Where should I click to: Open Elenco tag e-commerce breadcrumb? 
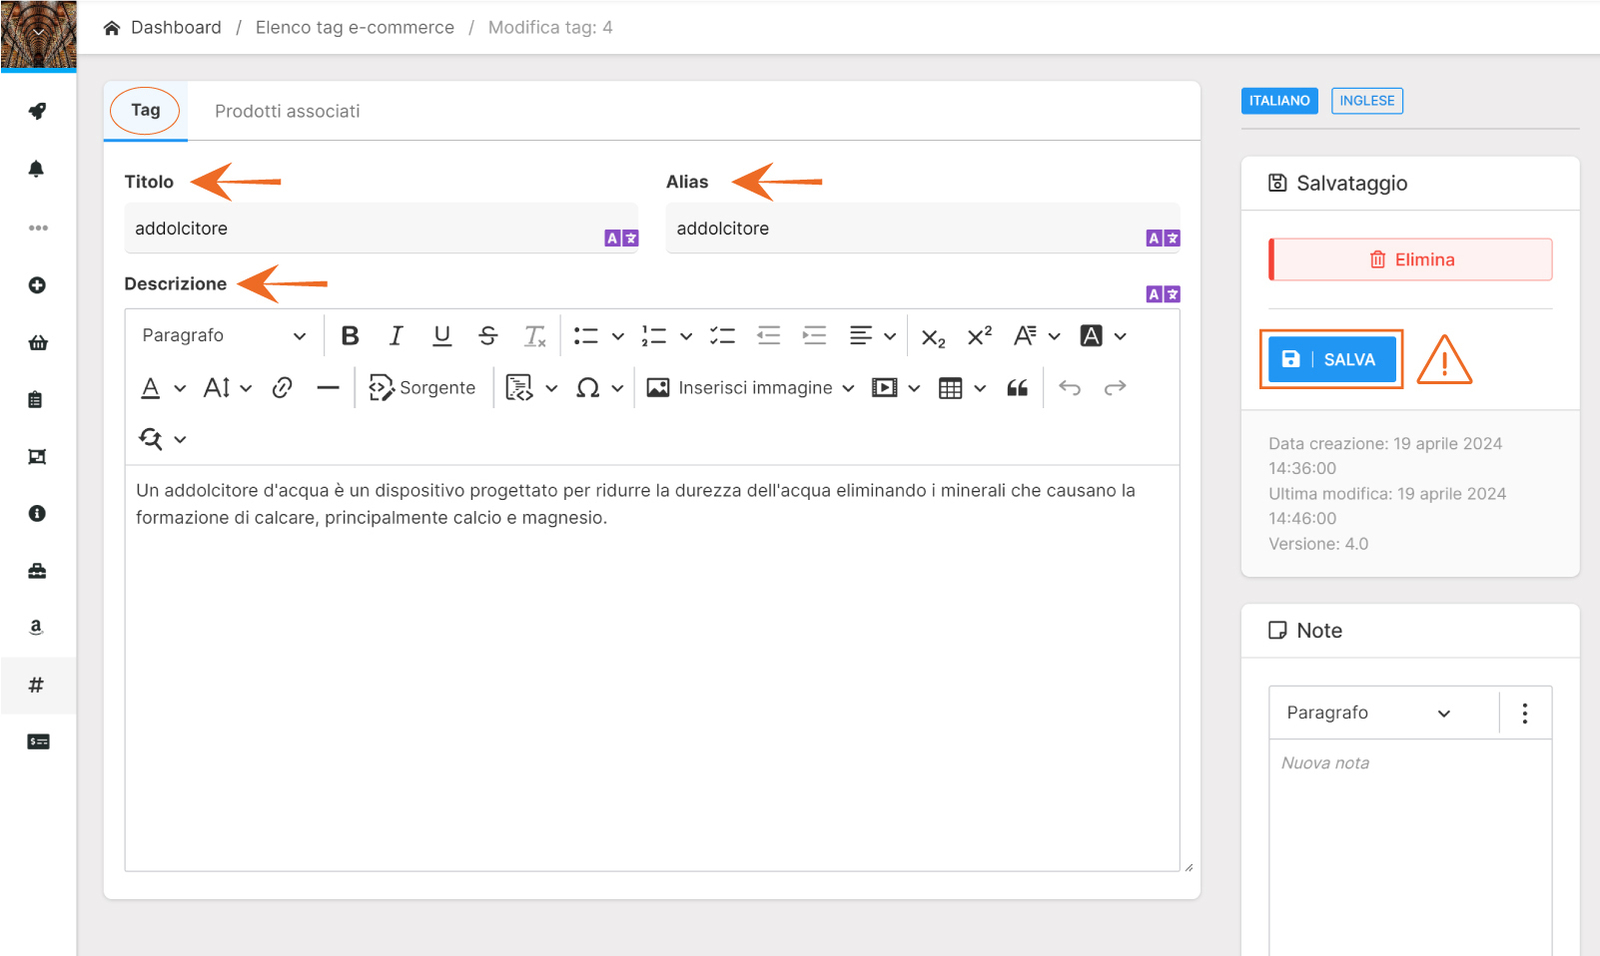354,28
